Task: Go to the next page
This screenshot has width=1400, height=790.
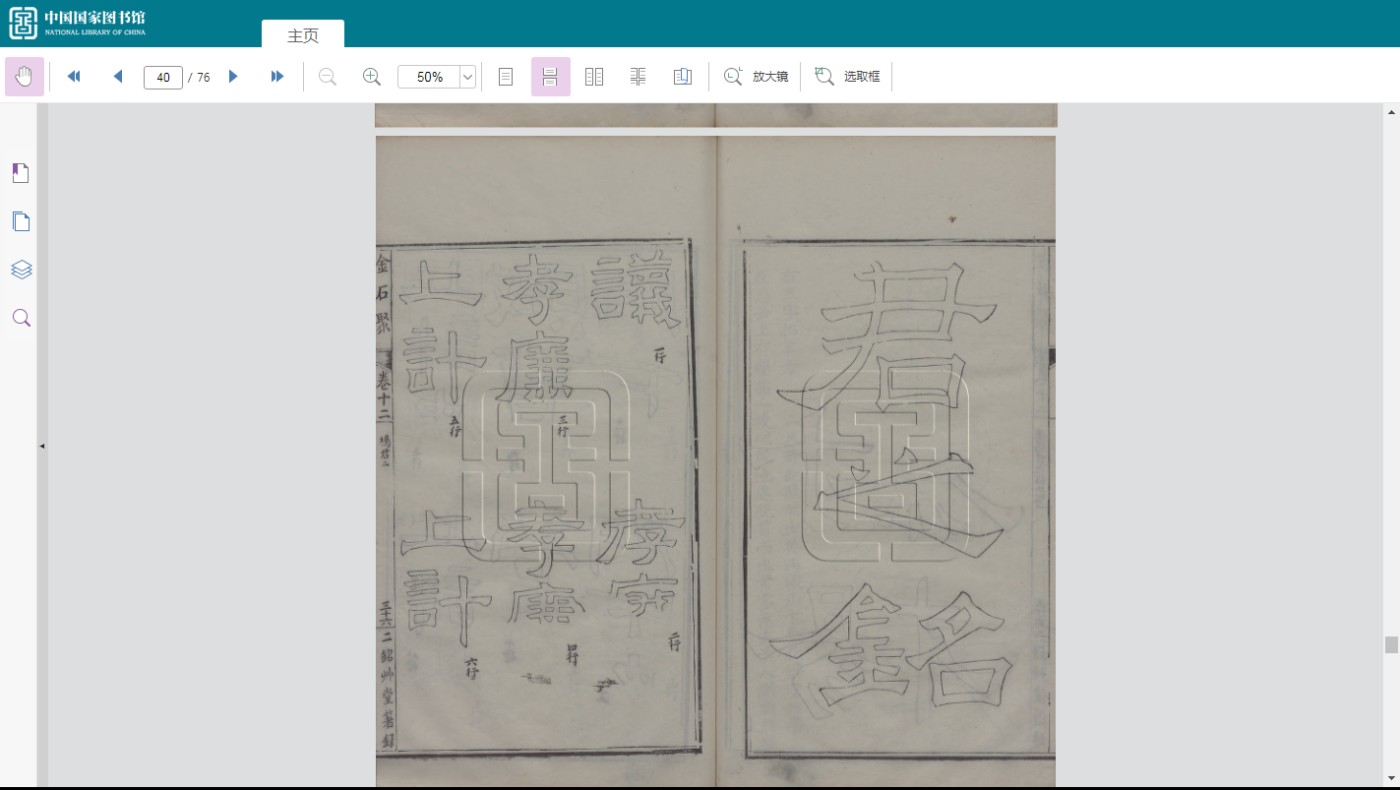Action: coord(233,77)
